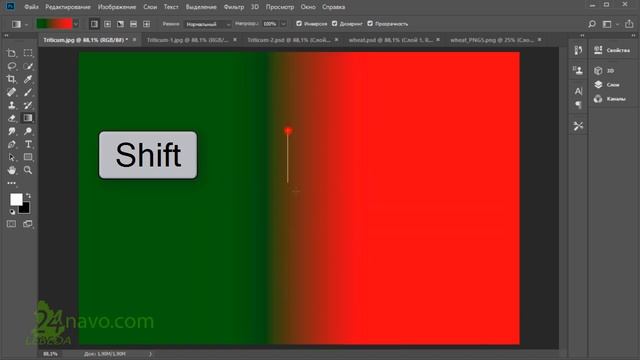Open the opacity slider dropdown arrow
The height and width of the screenshot is (360, 640).
(x=283, y=24)
